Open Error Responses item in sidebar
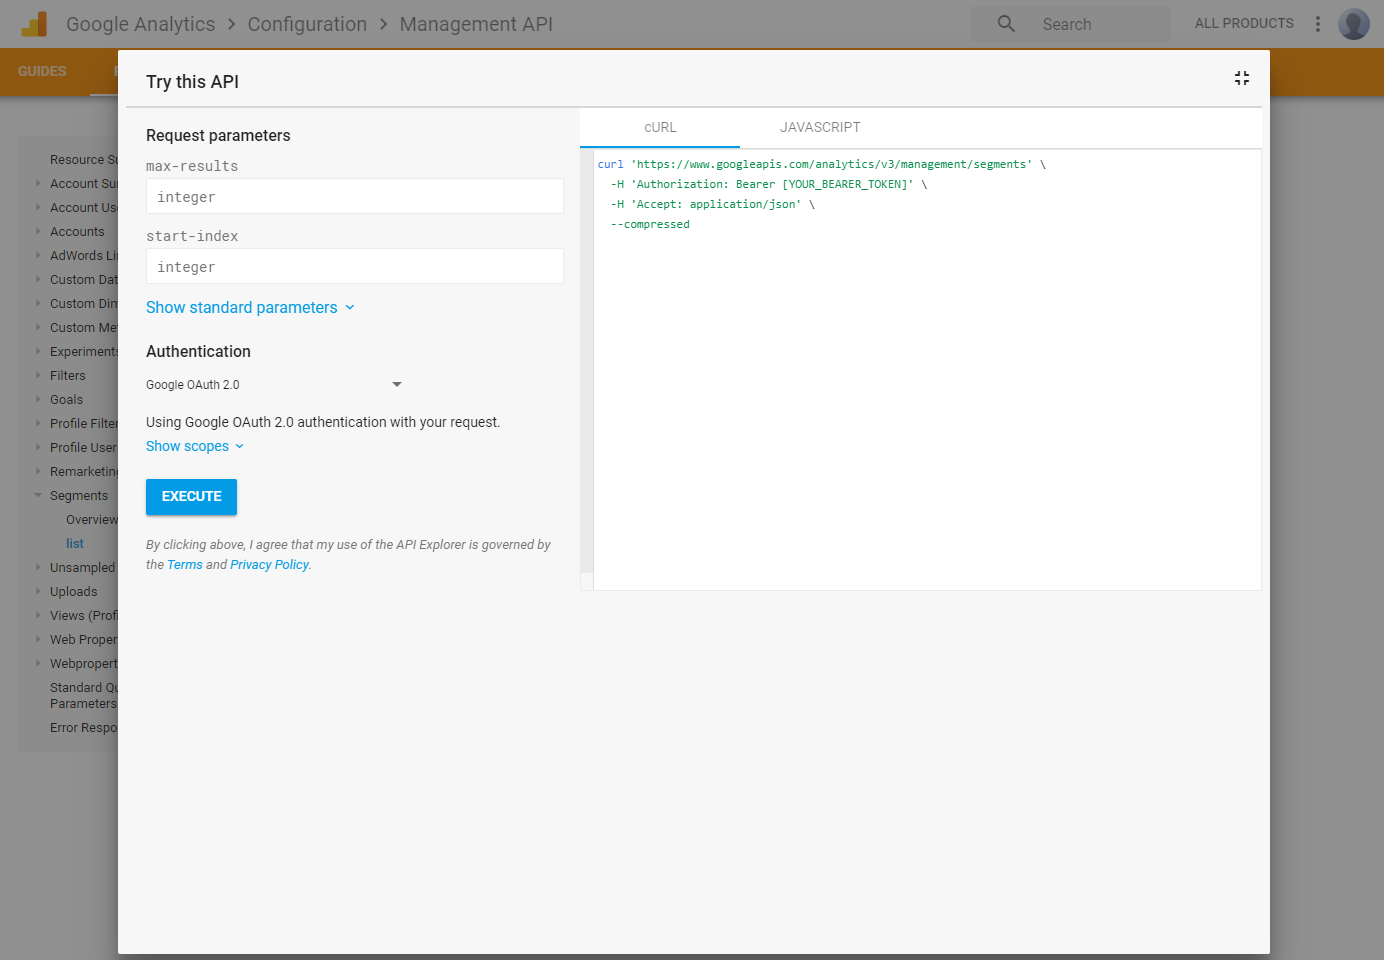The image size is (1384, 960). 84,727
